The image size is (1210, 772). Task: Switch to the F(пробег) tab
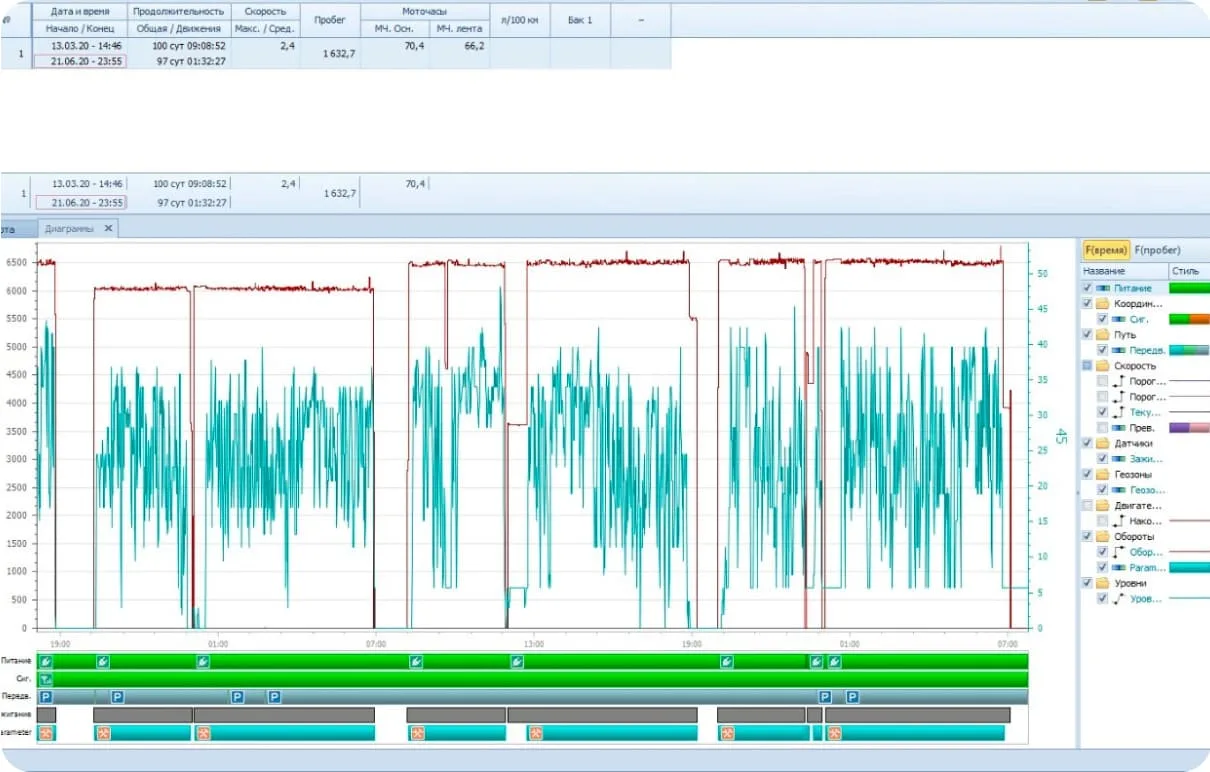1158,250
